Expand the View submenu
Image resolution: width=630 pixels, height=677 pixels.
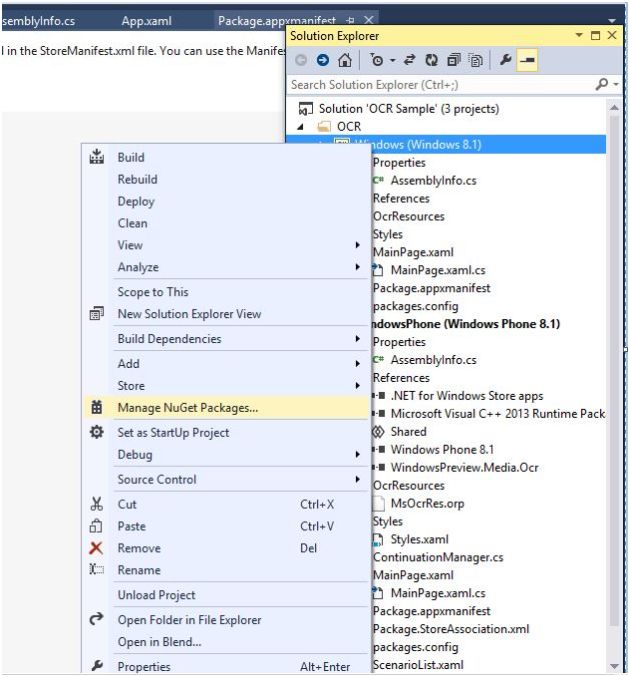[226, 245]
